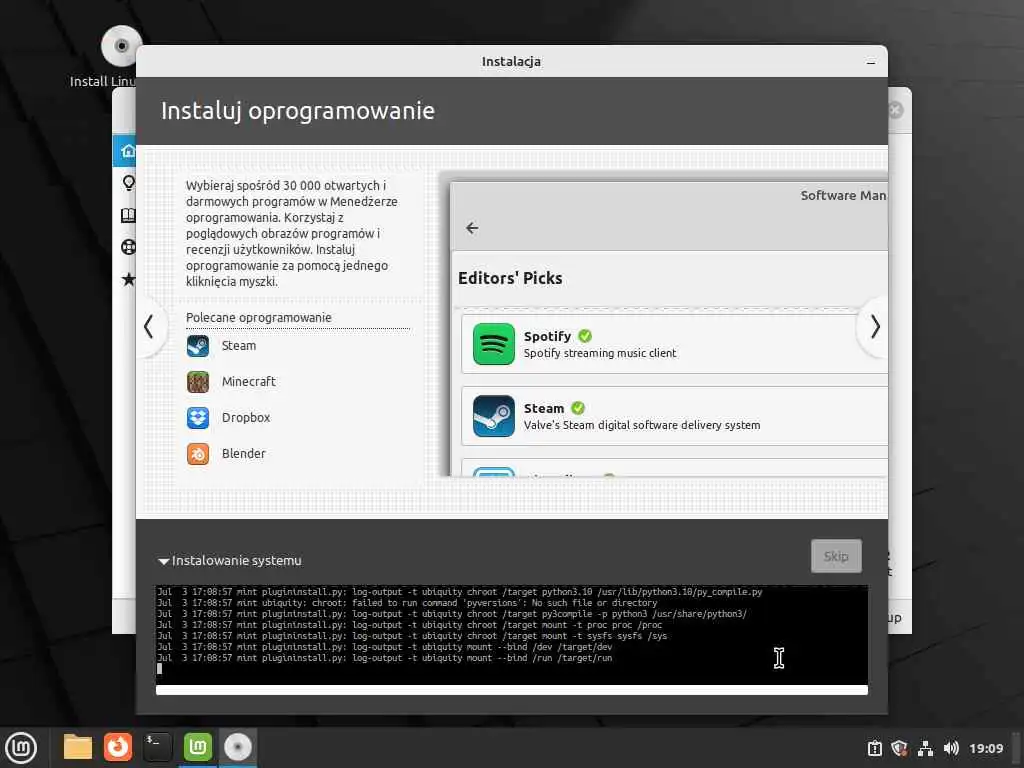Click the Steam label in recommended list
This screenshot has height=768, width=1024.
[239, 345]
